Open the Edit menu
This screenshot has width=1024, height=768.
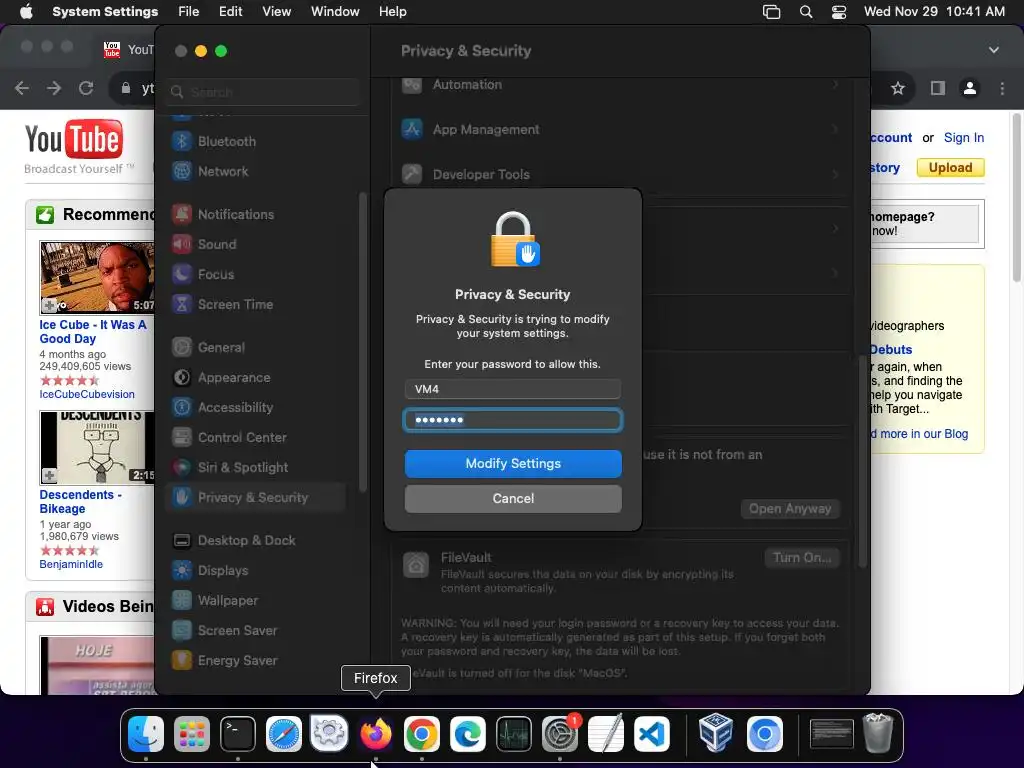point(231,11)
